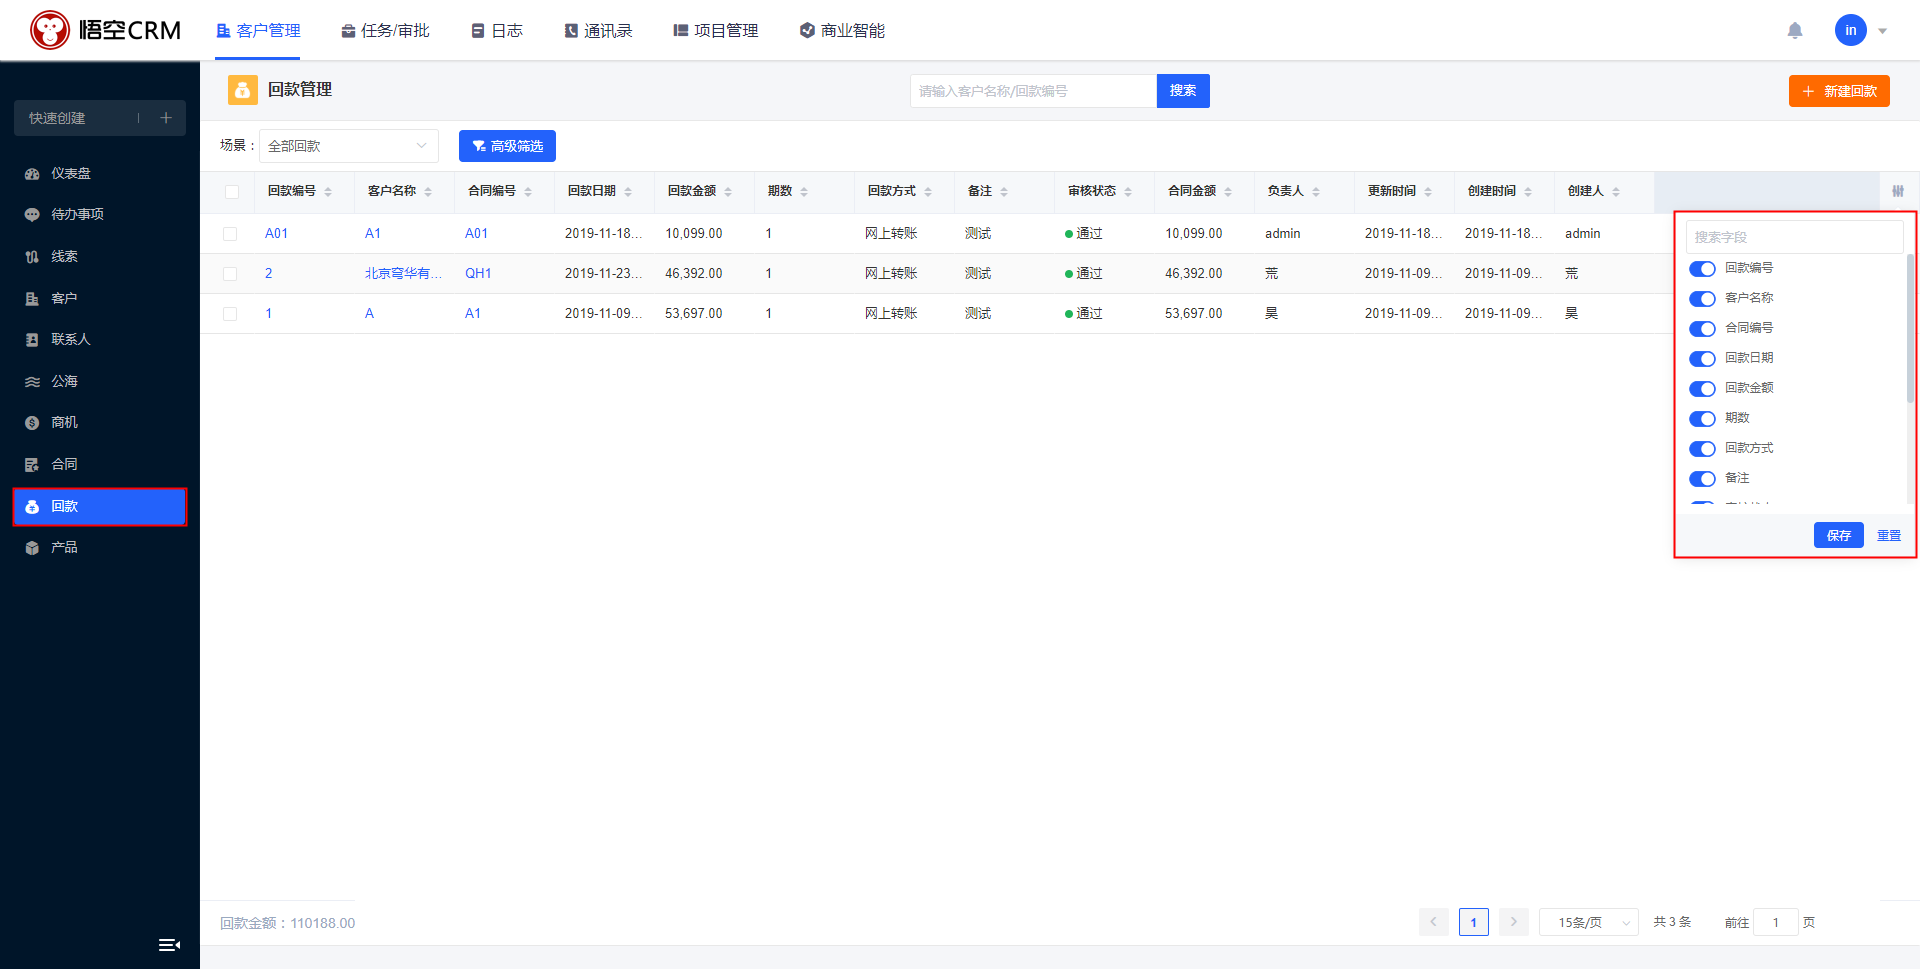The height and width of the screenshot is (969, 1920).
Task: Click the 新建回款 button
Action: pos(1839,91)
